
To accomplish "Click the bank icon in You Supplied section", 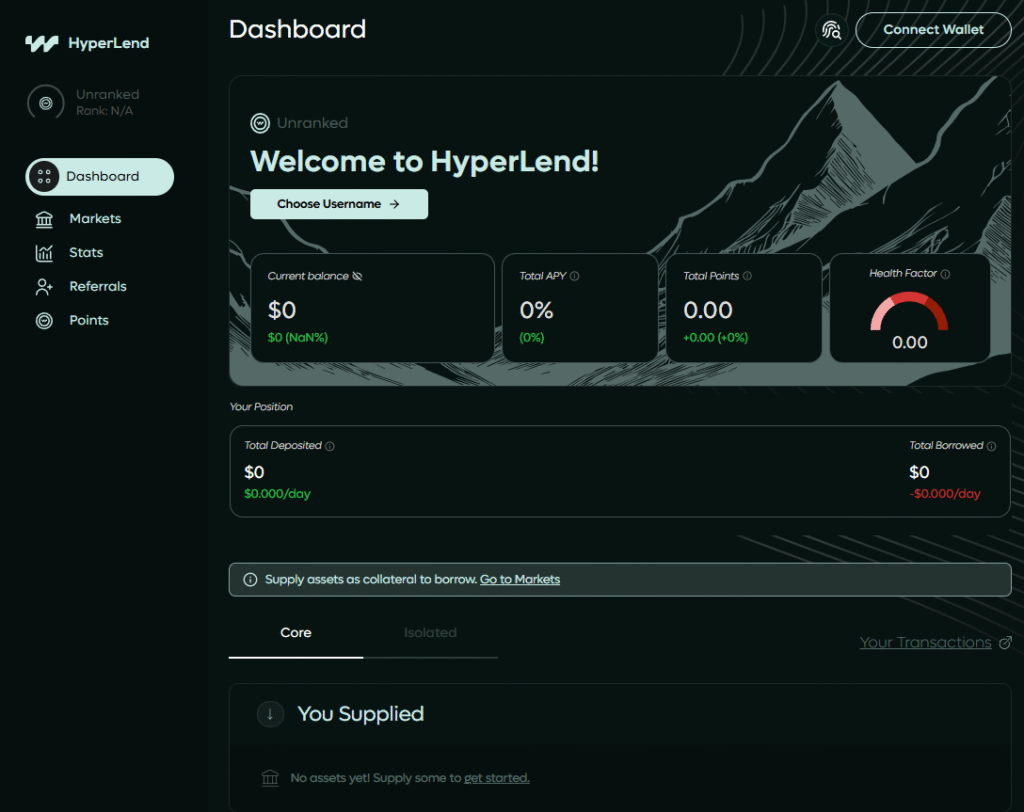I will click(268, 777).
